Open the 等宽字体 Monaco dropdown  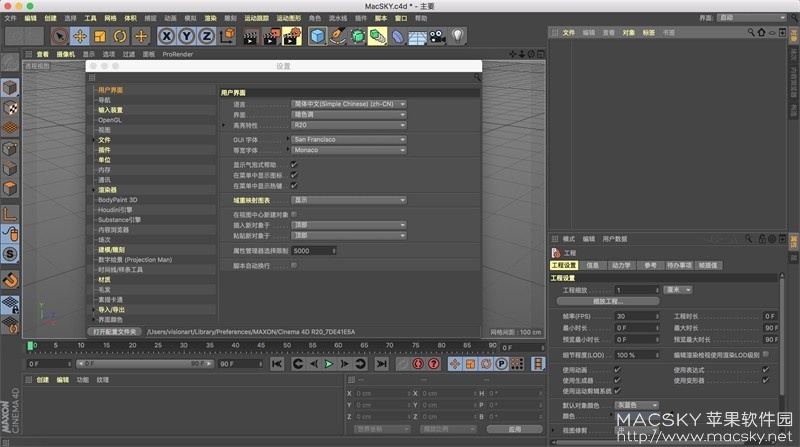click(x=349, y=150)
